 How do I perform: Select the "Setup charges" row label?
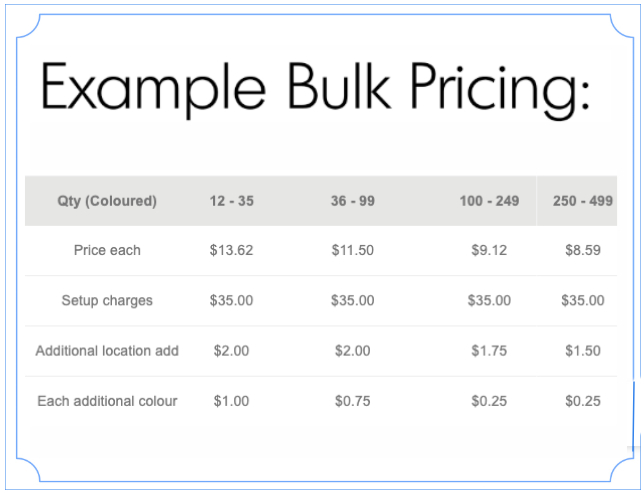pos(107,300)
